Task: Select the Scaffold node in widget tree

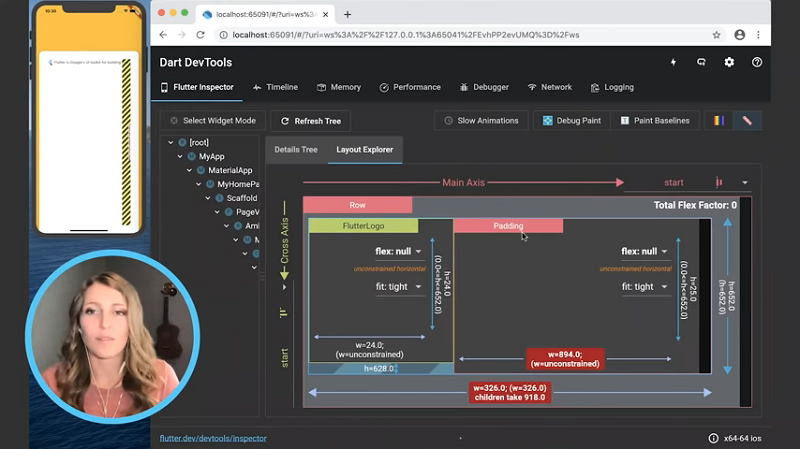Action: [241, 198]
